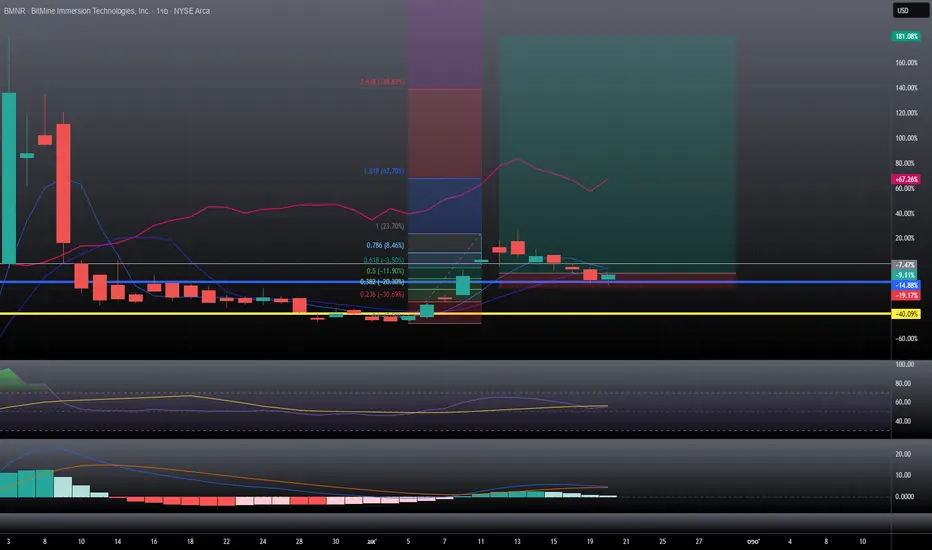The image size is (932, 550).
Task: Select the +67.26% pink price label
Action: [906, 179]
